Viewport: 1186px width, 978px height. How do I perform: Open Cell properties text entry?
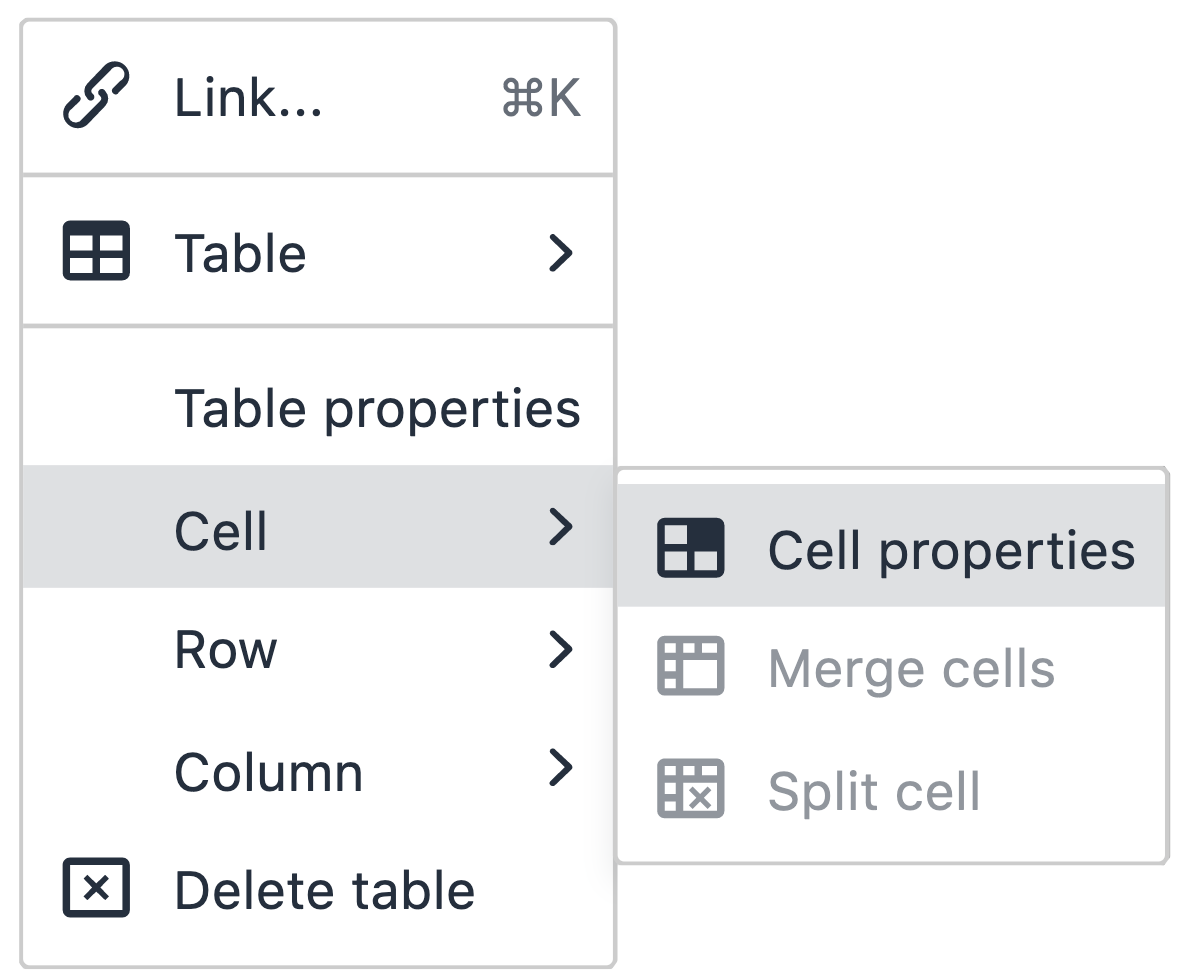point(952,551)
